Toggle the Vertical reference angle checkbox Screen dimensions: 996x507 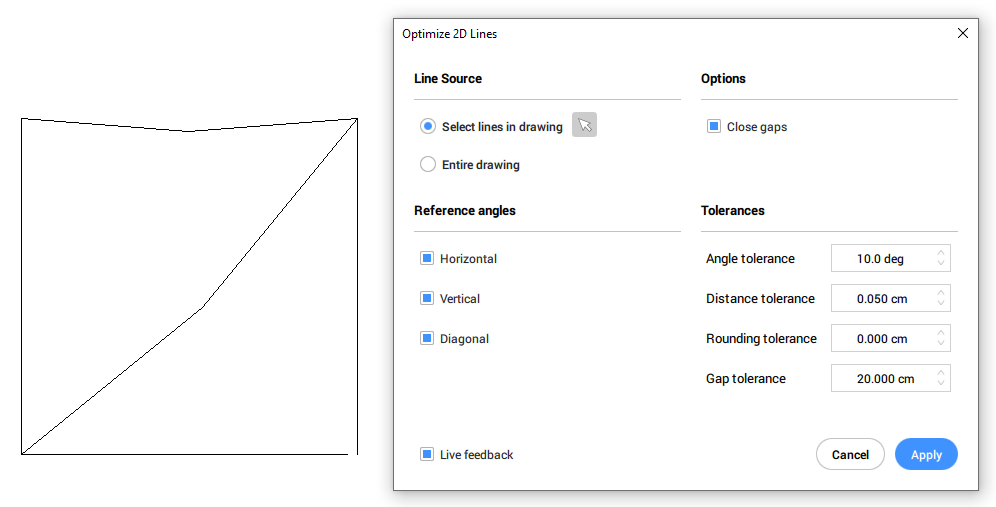tap(427, 299)
